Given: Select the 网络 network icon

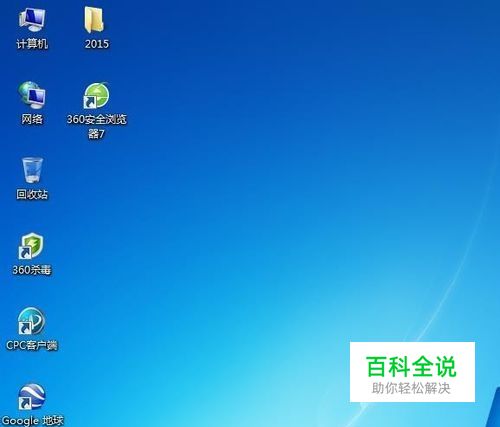Looking at the screenshot, I should click(x=32, y=95).
